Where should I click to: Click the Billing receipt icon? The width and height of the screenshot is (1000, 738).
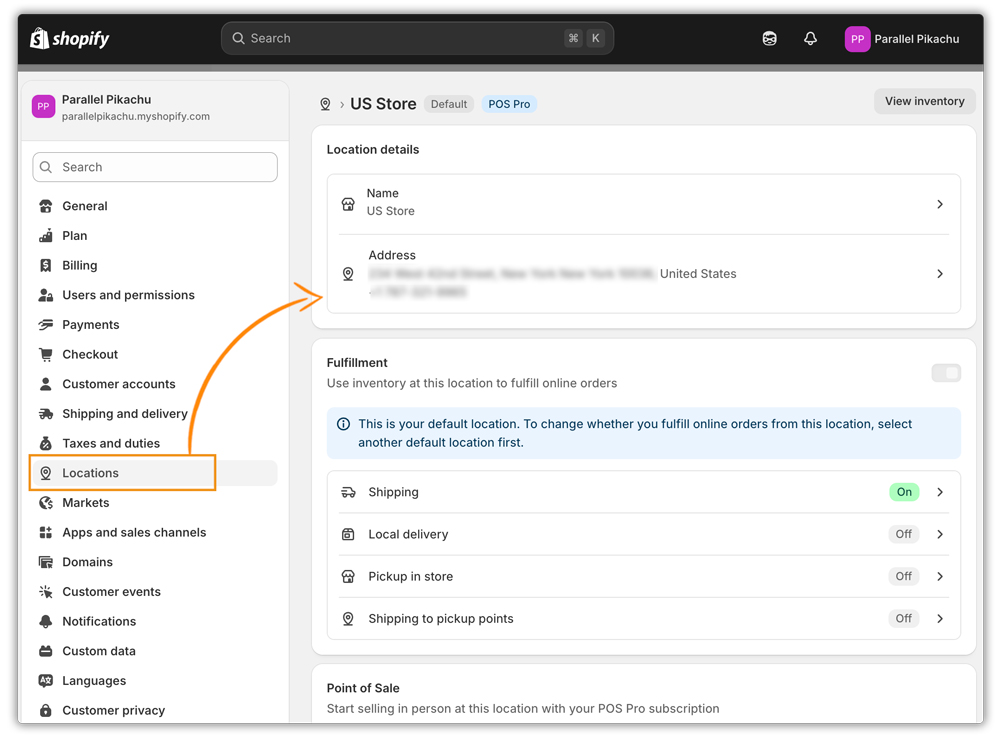pyautogui.click(x=46, y=265)
